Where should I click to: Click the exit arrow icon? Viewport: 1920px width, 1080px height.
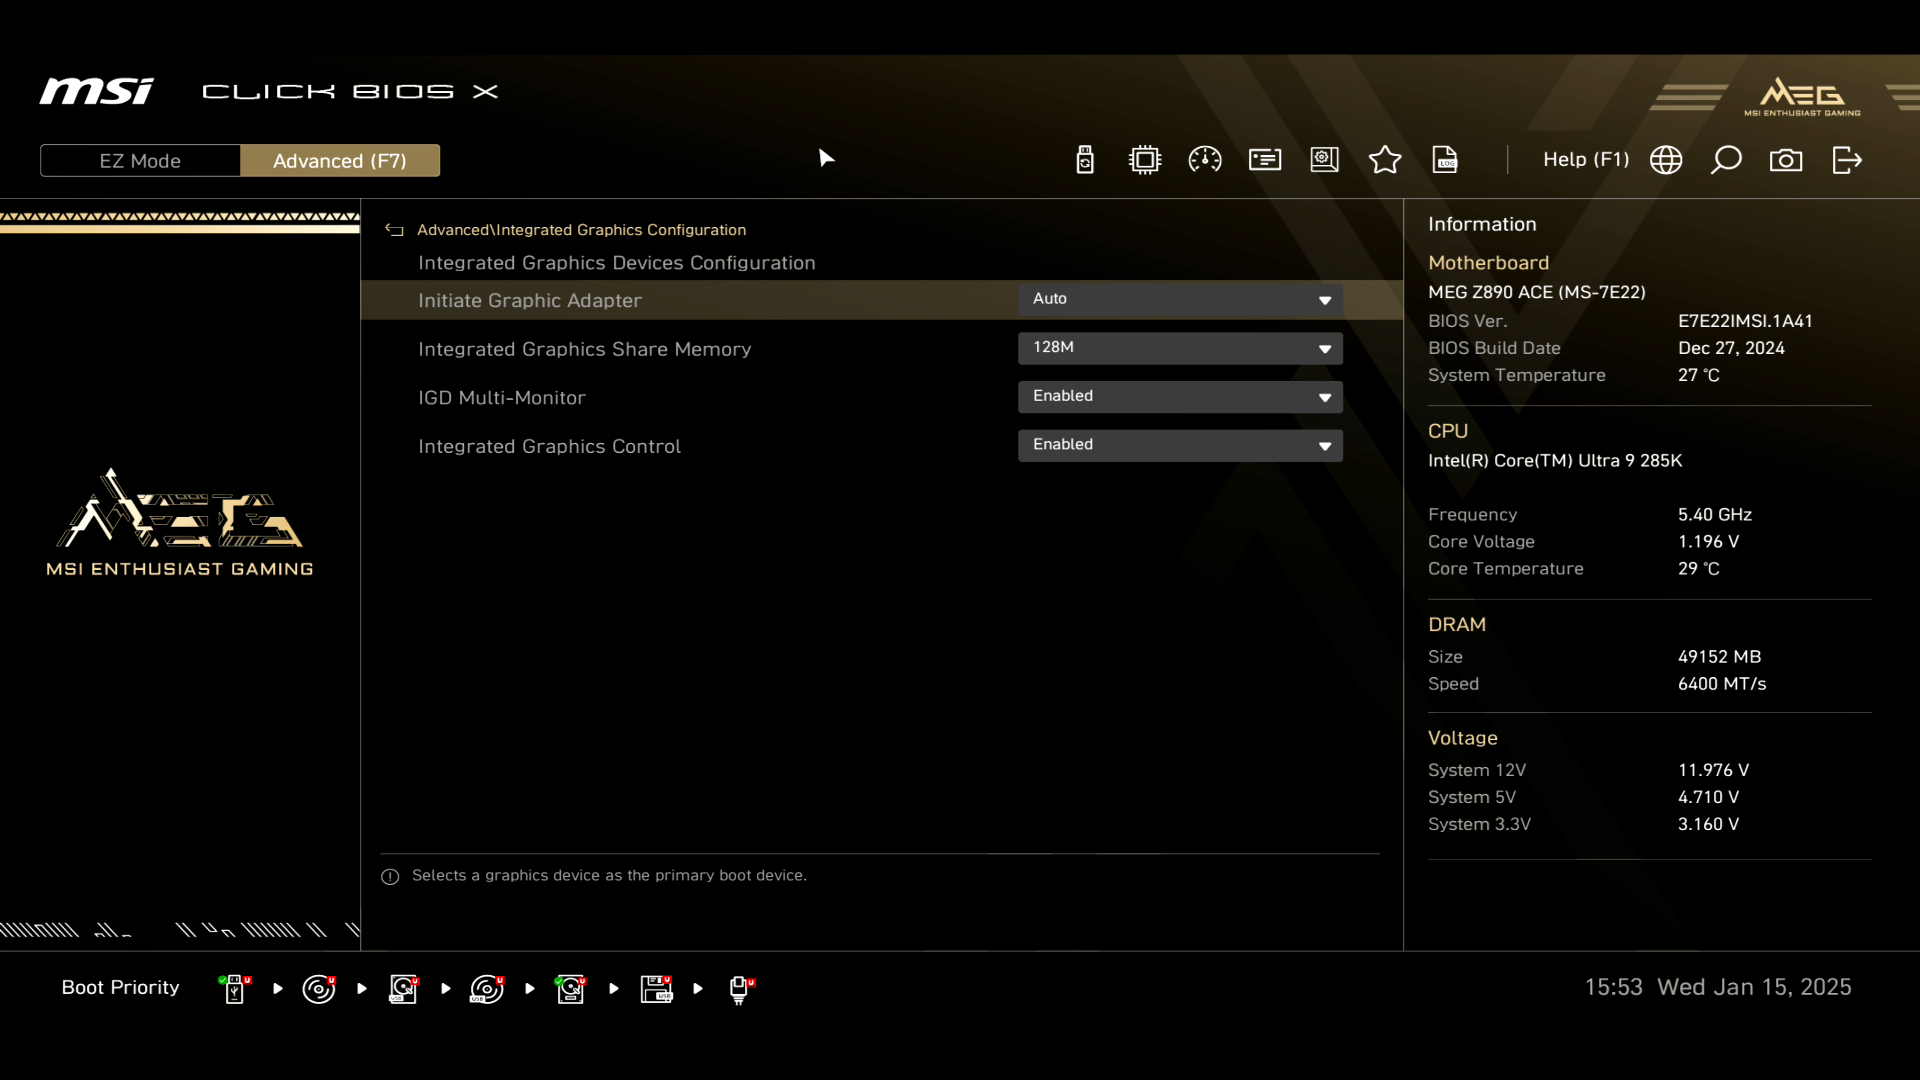[x=1847, y=160]
